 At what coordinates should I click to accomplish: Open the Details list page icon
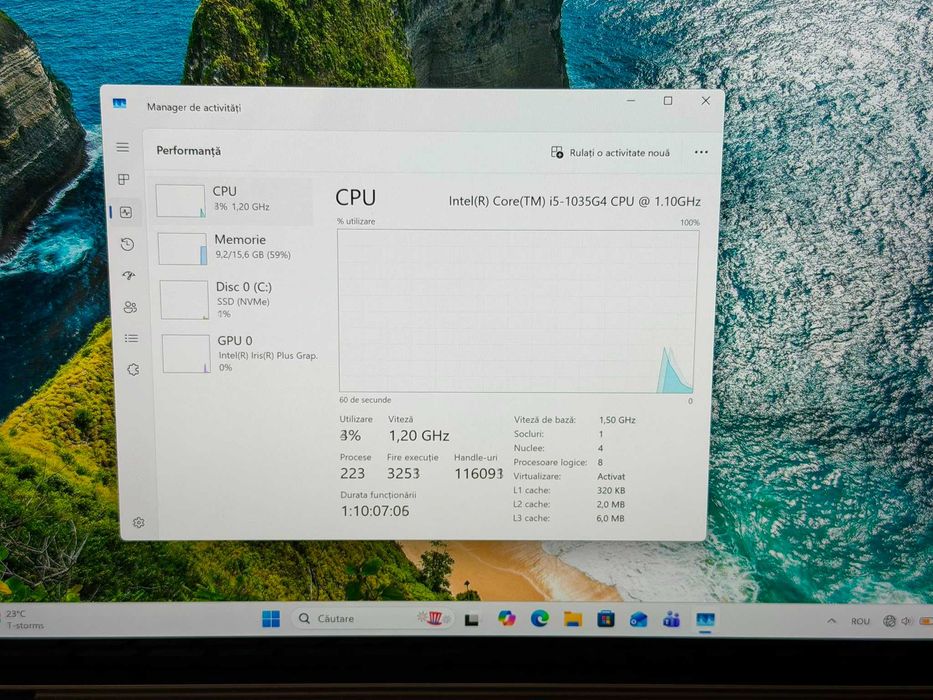132,339
